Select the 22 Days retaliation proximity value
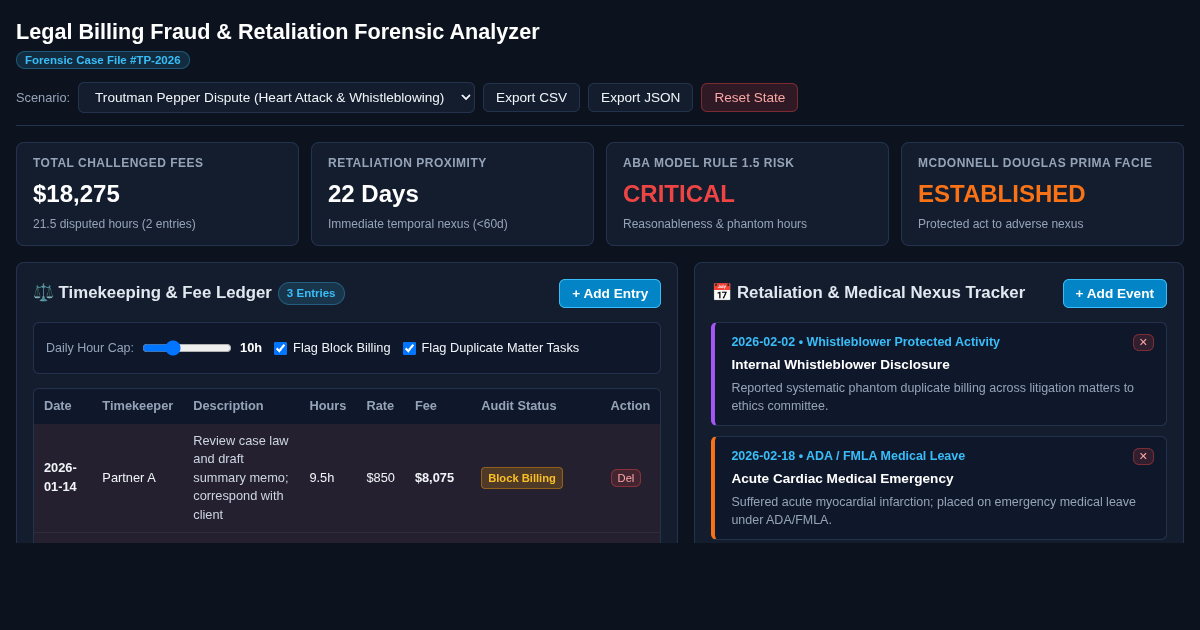 click(x=373, y=194)
